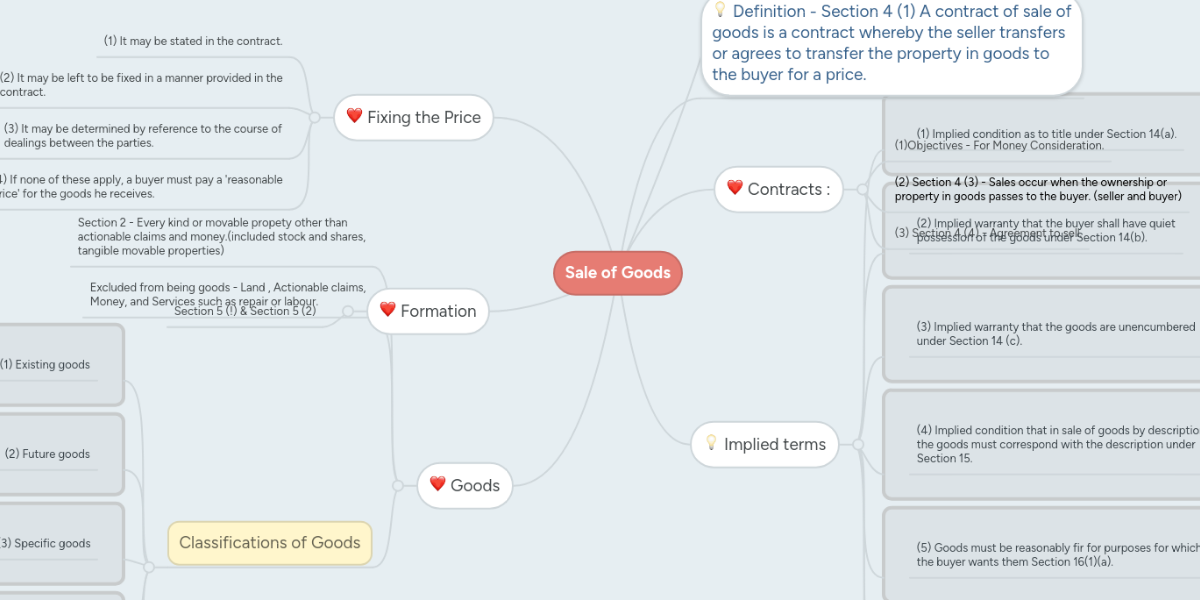Collapse the Fixing the Price branch circle
The image size is (1200, 600).
315,117
